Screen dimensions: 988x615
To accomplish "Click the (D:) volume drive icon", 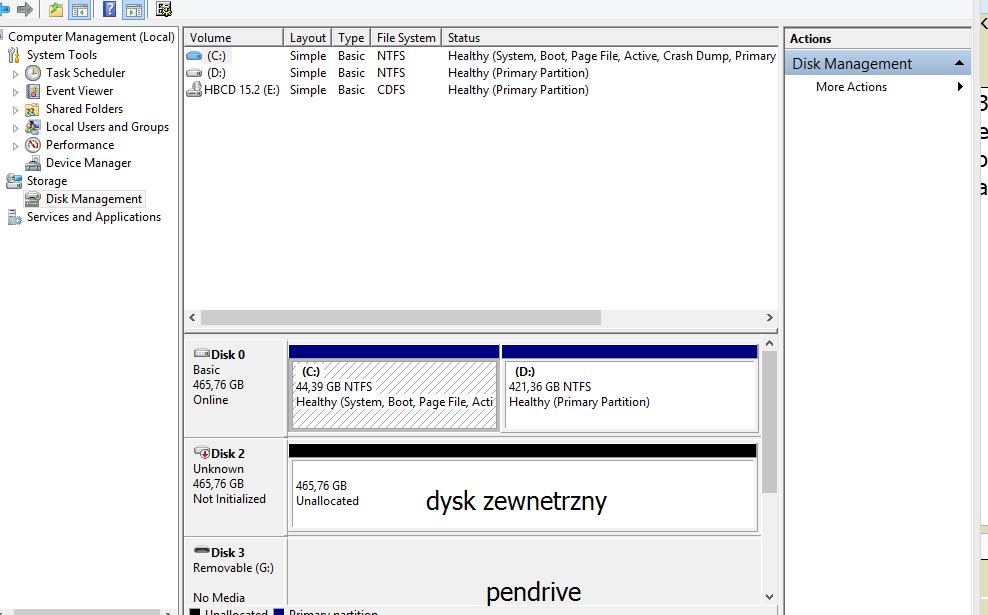I will click(x=194, y=73).
